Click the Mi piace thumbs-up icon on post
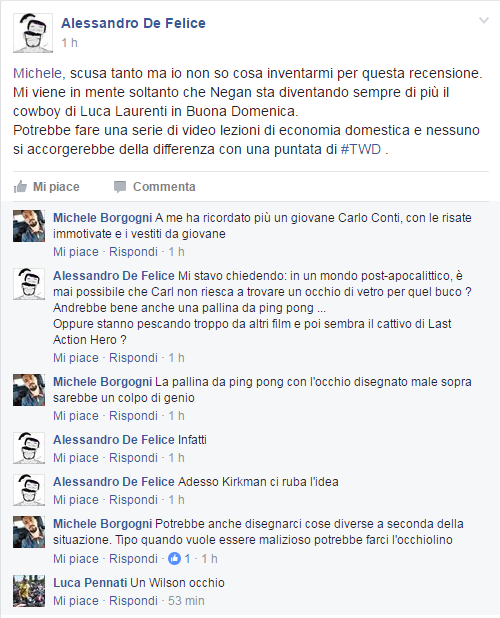This screenshot has width=500, height=618. (x=20, y=186)
